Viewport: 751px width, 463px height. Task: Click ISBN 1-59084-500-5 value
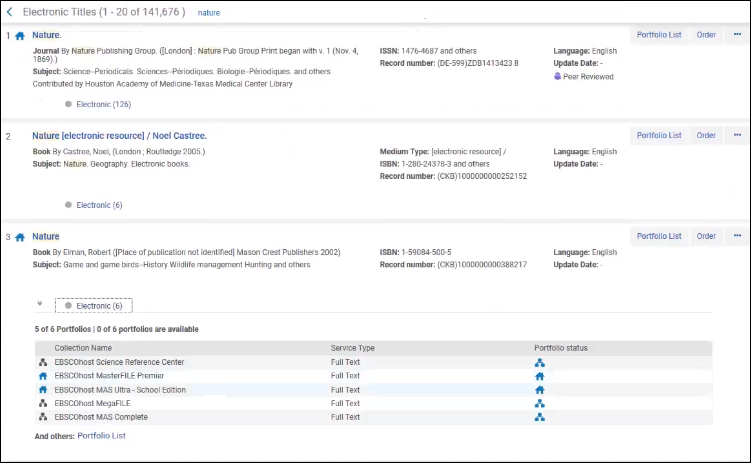pos(426,252)
